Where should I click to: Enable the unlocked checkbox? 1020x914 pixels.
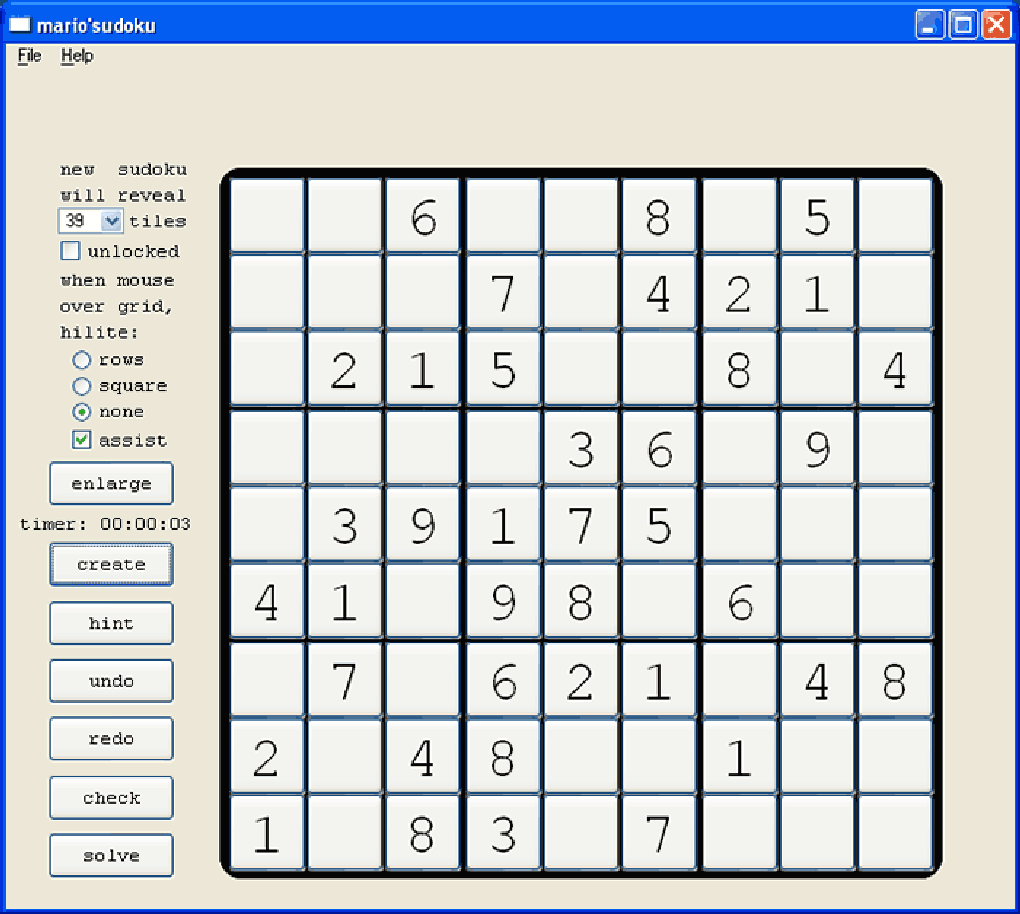[70, 250]
